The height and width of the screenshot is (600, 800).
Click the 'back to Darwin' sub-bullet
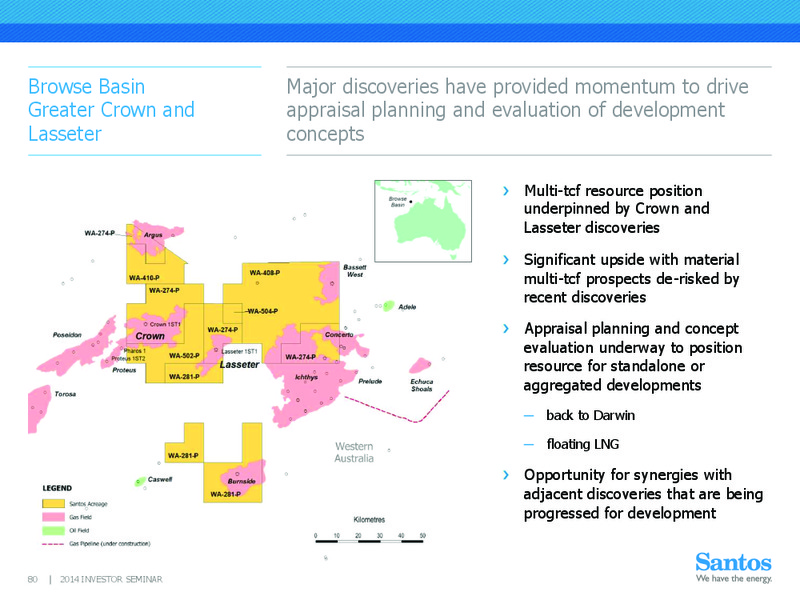click(x=590, y=415)
